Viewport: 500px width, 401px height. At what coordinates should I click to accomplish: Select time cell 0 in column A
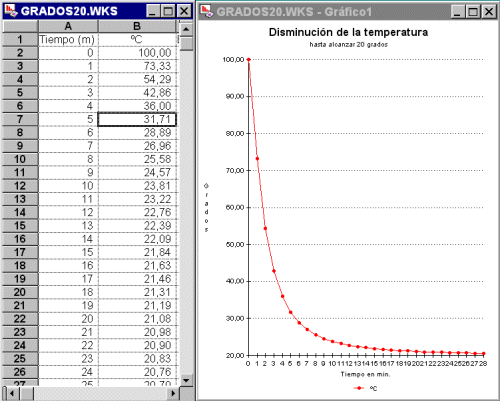tap(68, 53)
